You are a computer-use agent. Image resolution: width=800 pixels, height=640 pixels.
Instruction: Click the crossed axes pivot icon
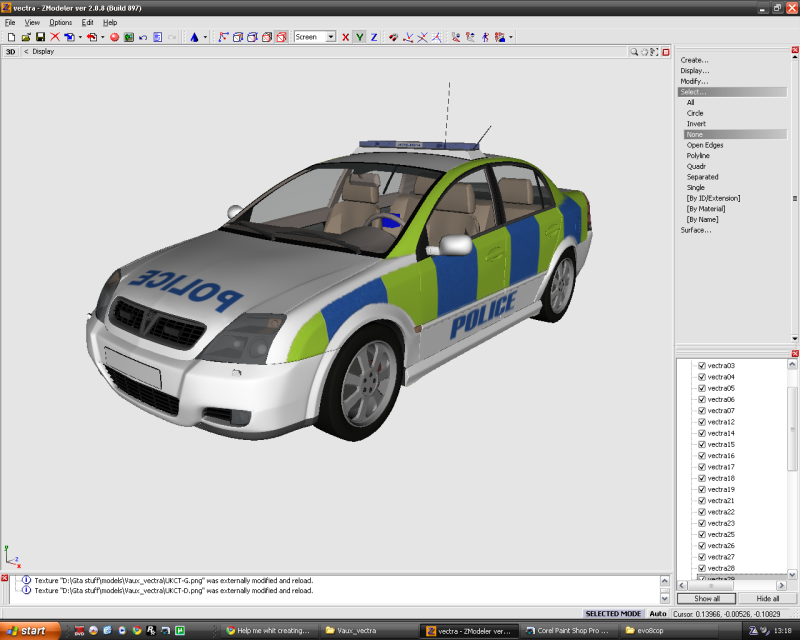tap(422, 37)
